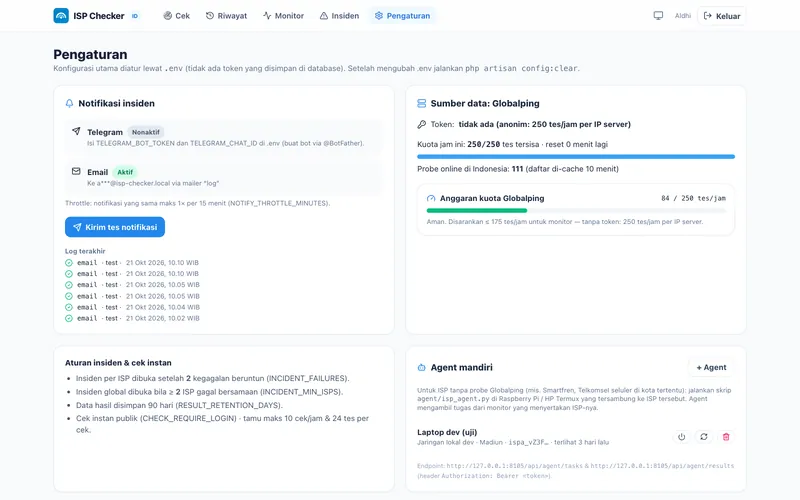Switch to the Monitor tab
This screenshot has height=500, width=800.
coord(283,16)
